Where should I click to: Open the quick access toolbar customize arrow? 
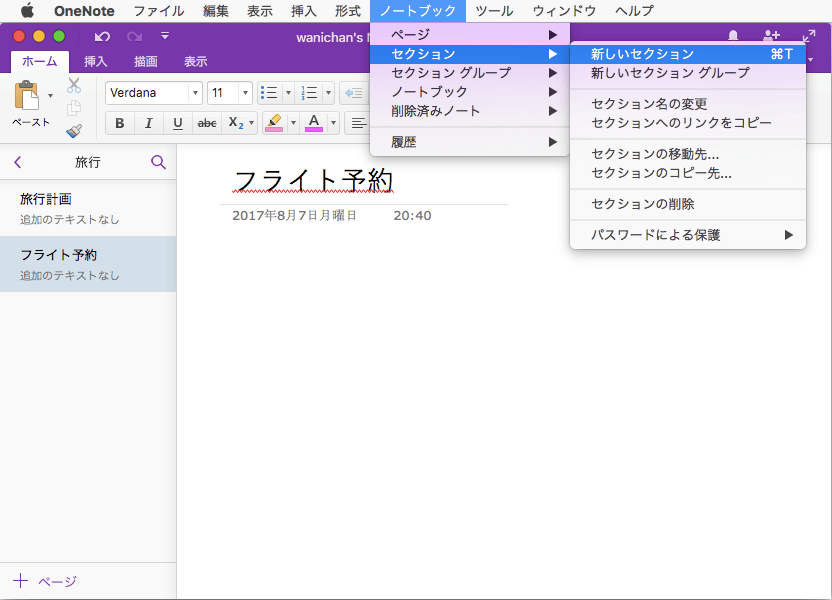[x=165, y=36]
